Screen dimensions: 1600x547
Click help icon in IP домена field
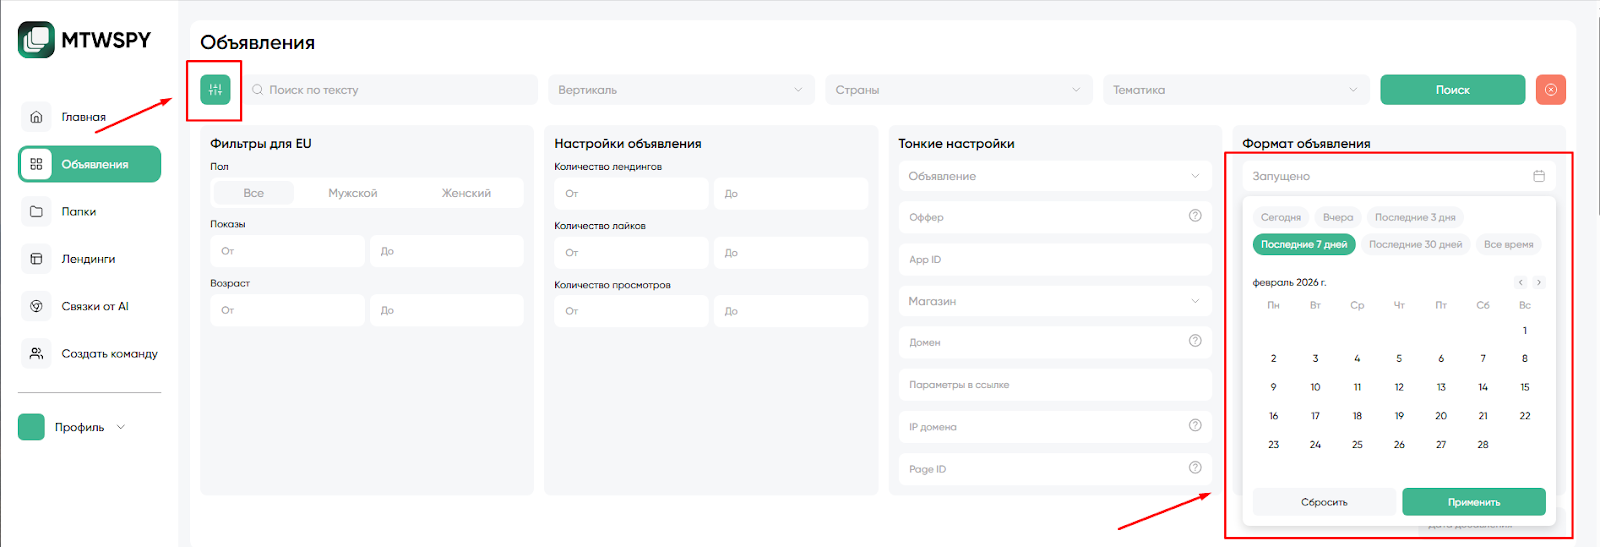[1195, 425]
